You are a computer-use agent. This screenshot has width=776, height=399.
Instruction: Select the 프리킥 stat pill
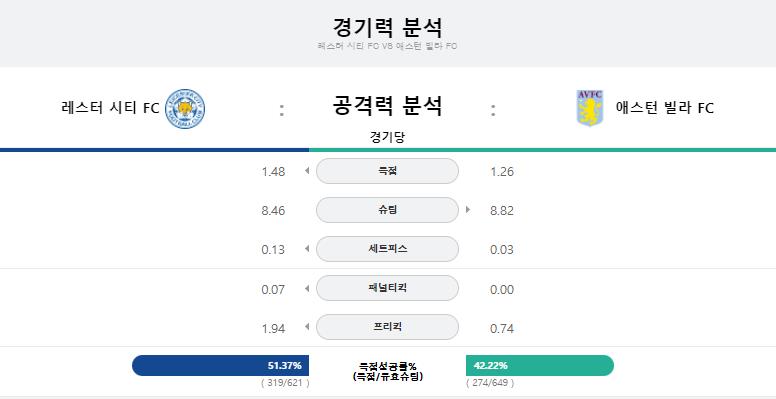point(387,327)
